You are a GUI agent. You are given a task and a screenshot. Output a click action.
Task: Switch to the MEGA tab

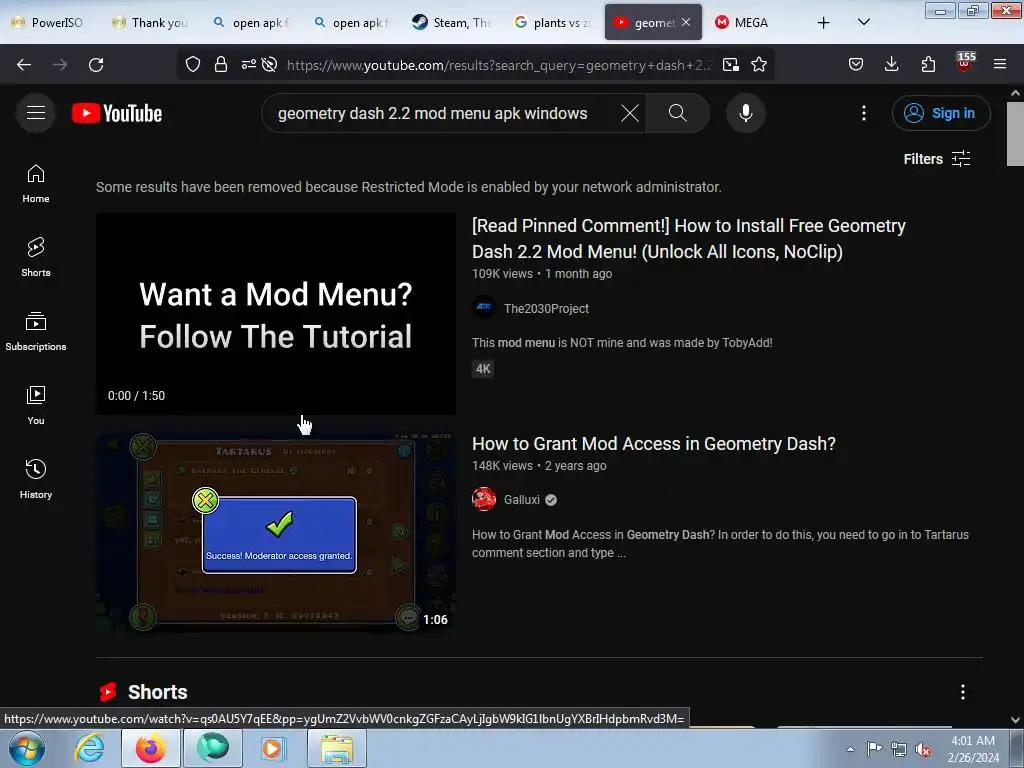(x=752, y=23)
